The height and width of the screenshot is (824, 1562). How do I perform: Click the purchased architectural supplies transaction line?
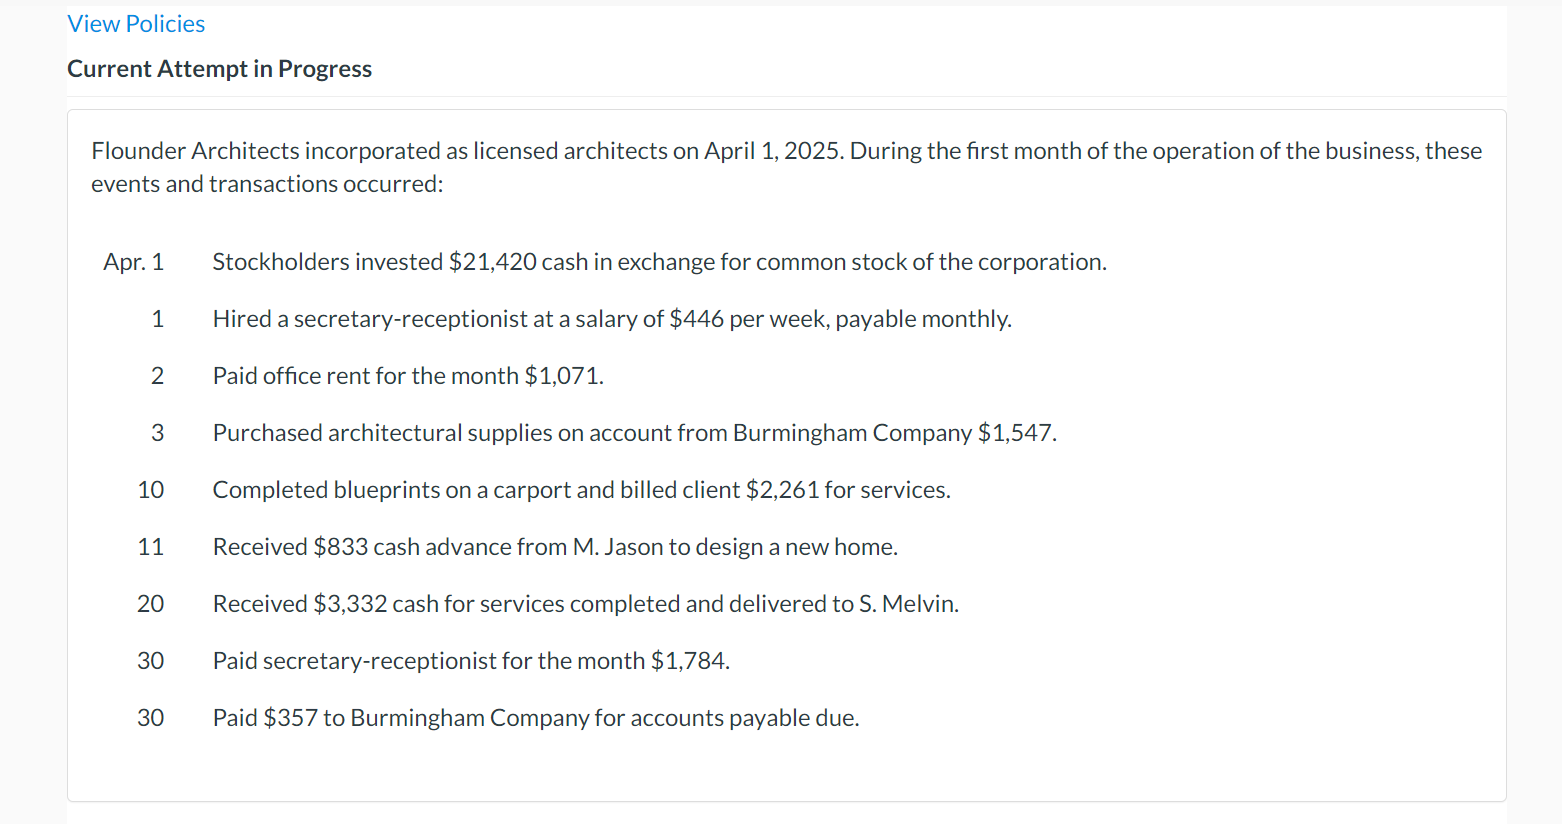634,433
